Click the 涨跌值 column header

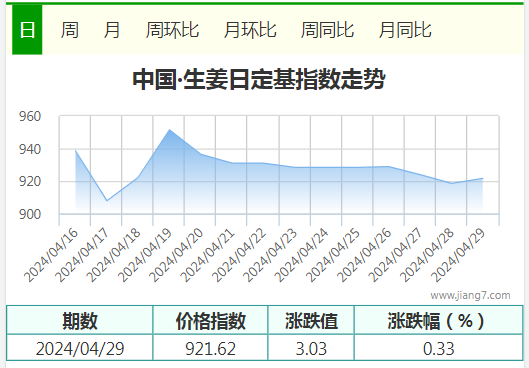(x=311, y=320)
